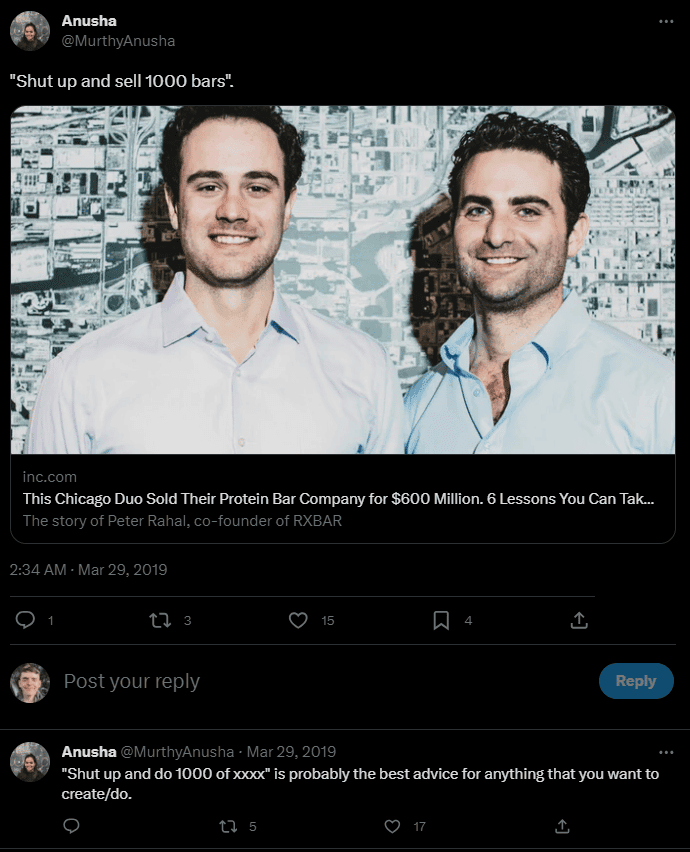690x852 pixels.
Task: Like the follow-up tweet
Action: (392, 826)
